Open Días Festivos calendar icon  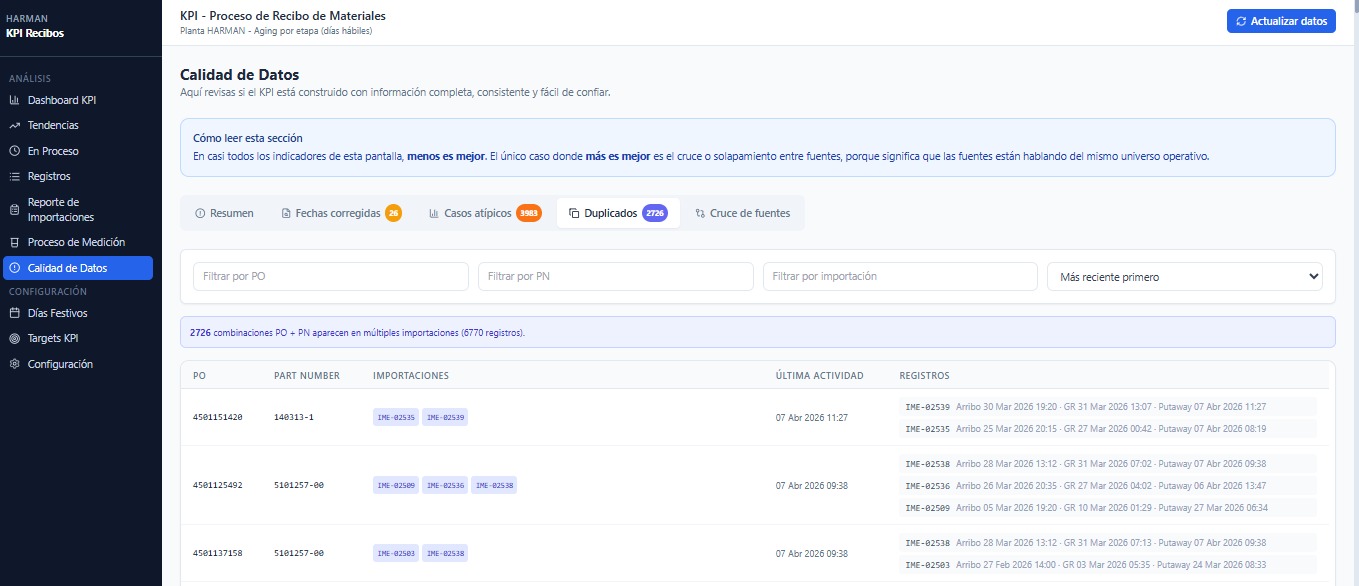[17, 312]
